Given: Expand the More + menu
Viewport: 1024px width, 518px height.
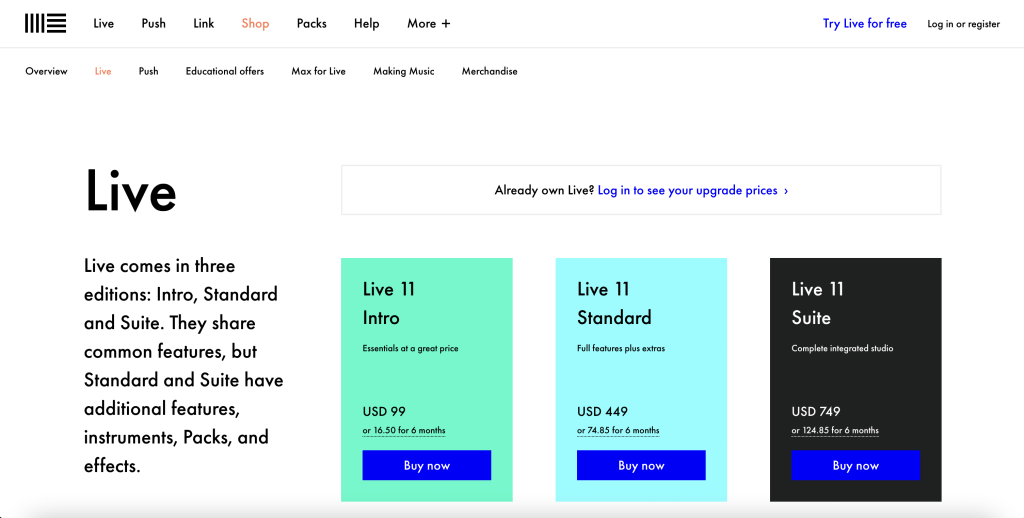Looking at the screenshot, I should pos(428,24).
